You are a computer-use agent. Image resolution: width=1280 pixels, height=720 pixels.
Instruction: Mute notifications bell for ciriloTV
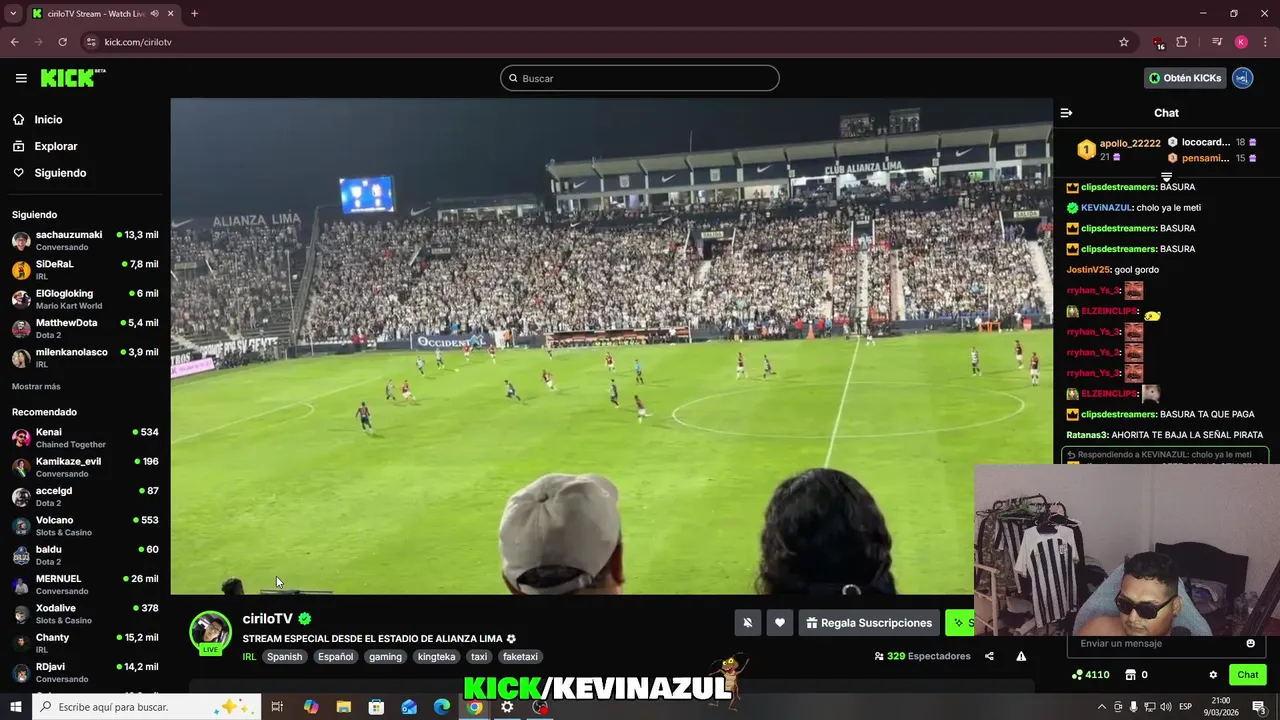(x=747, y=623)
